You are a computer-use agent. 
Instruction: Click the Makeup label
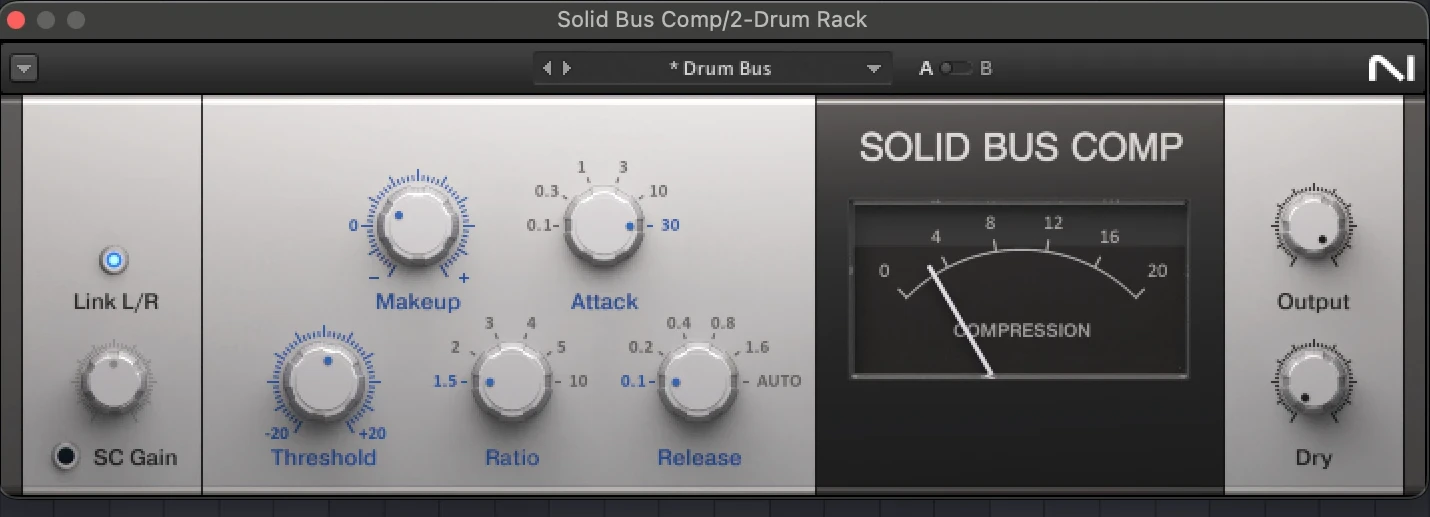(x=418, y=301)
